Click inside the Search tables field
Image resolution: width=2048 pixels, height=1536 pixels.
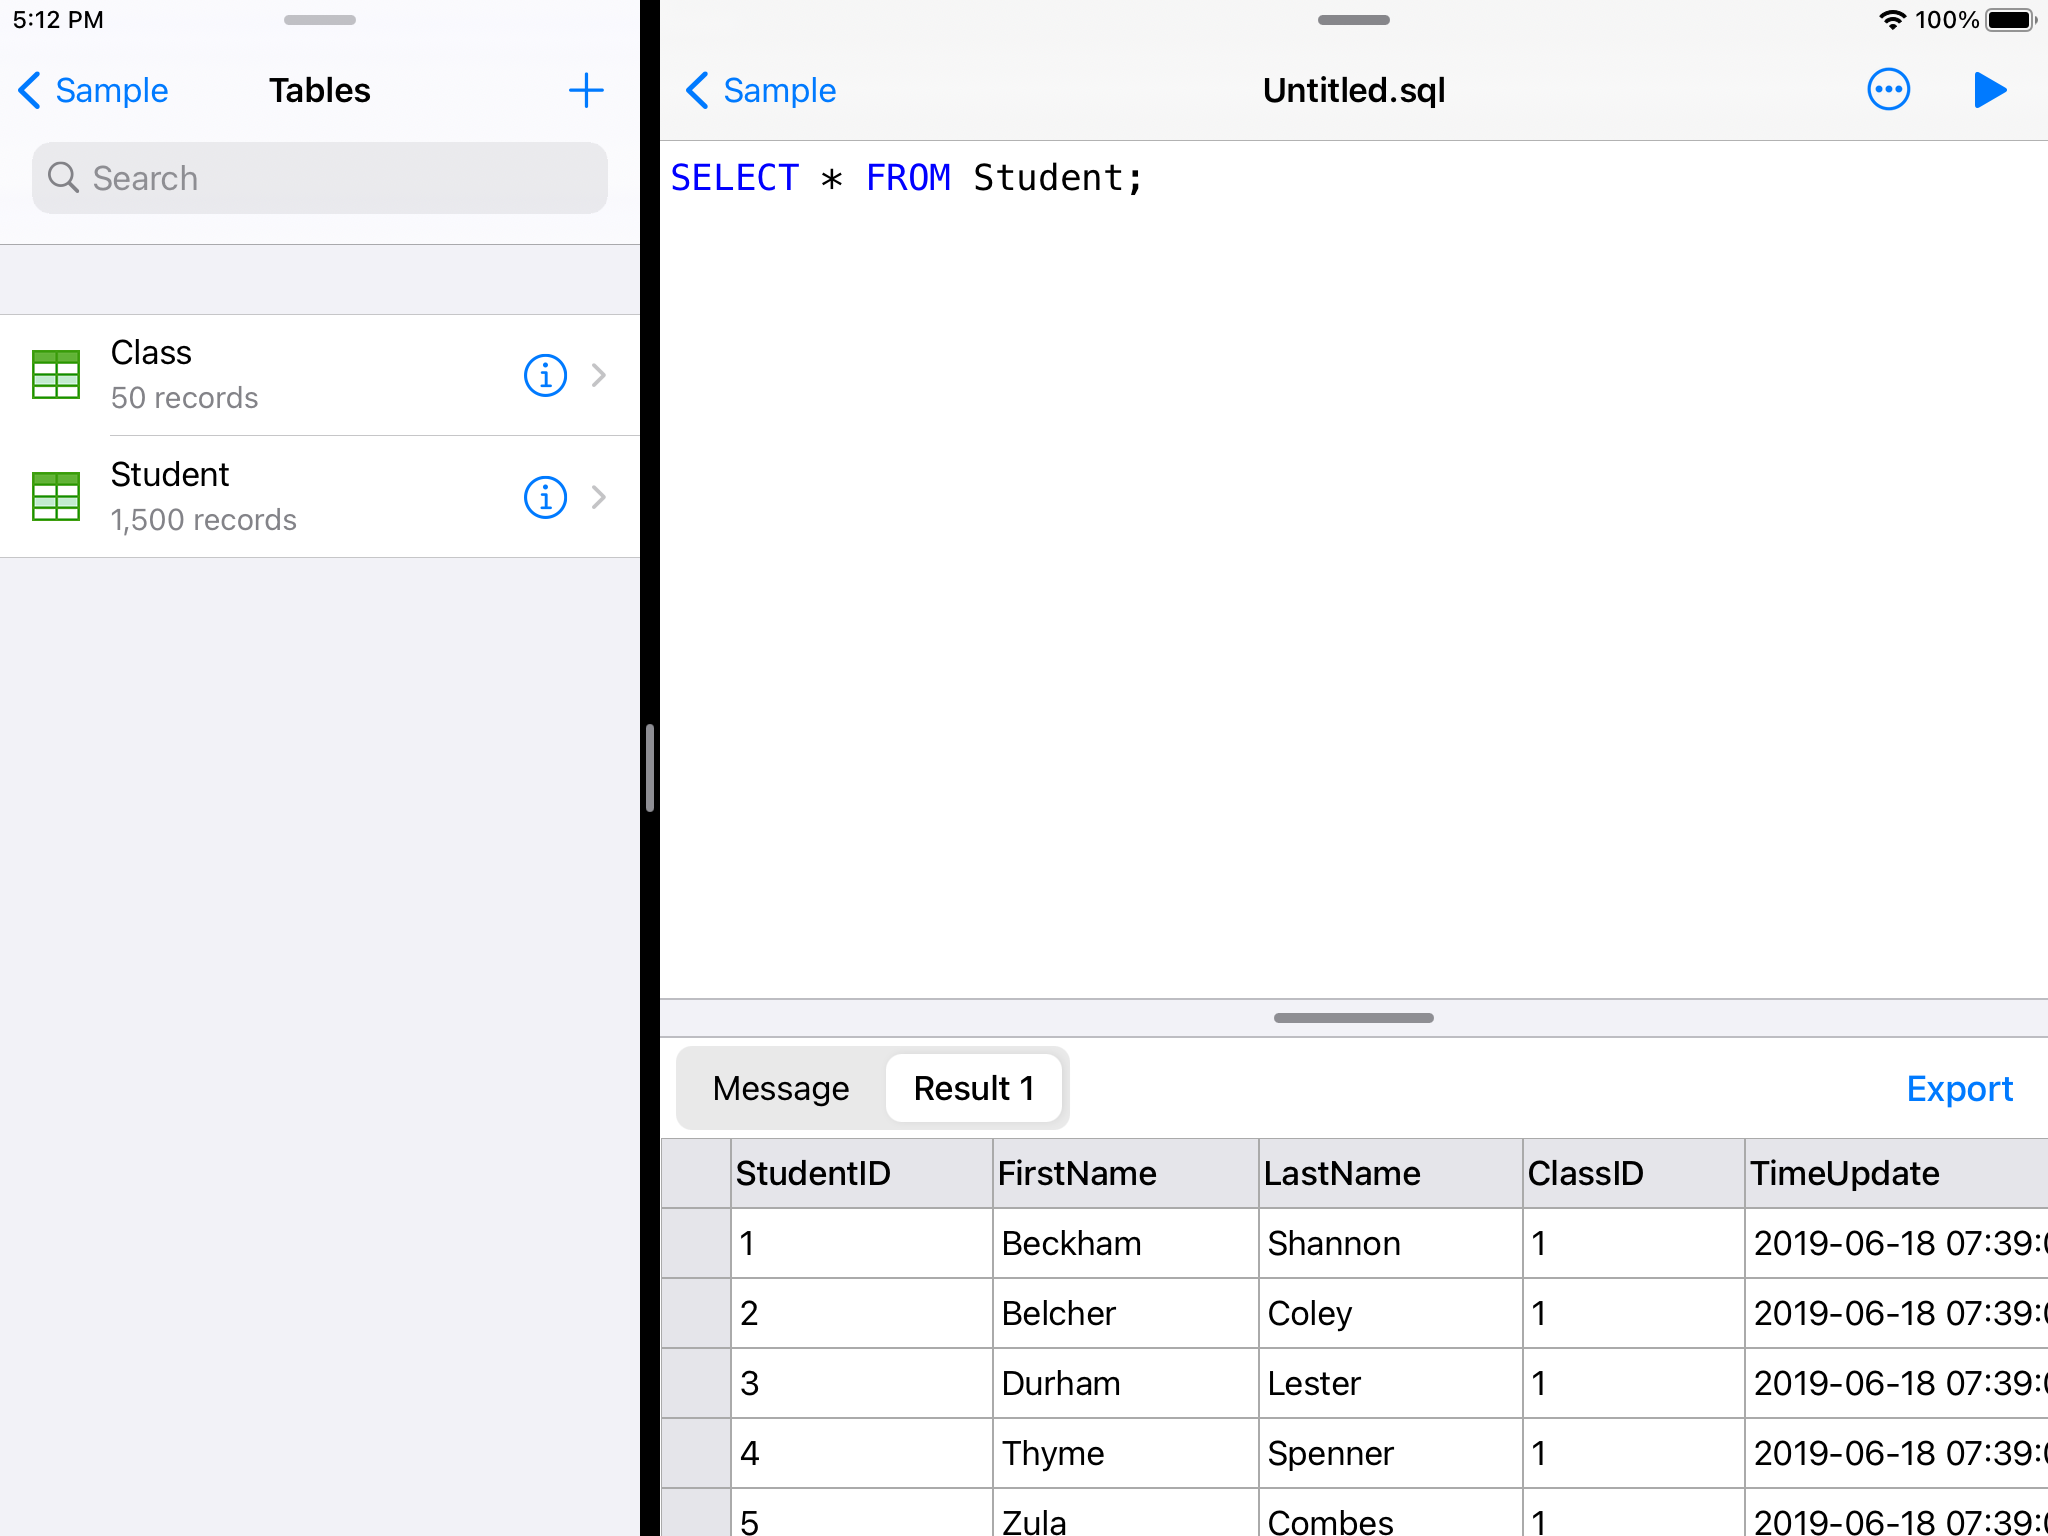[x=320, y=178]
